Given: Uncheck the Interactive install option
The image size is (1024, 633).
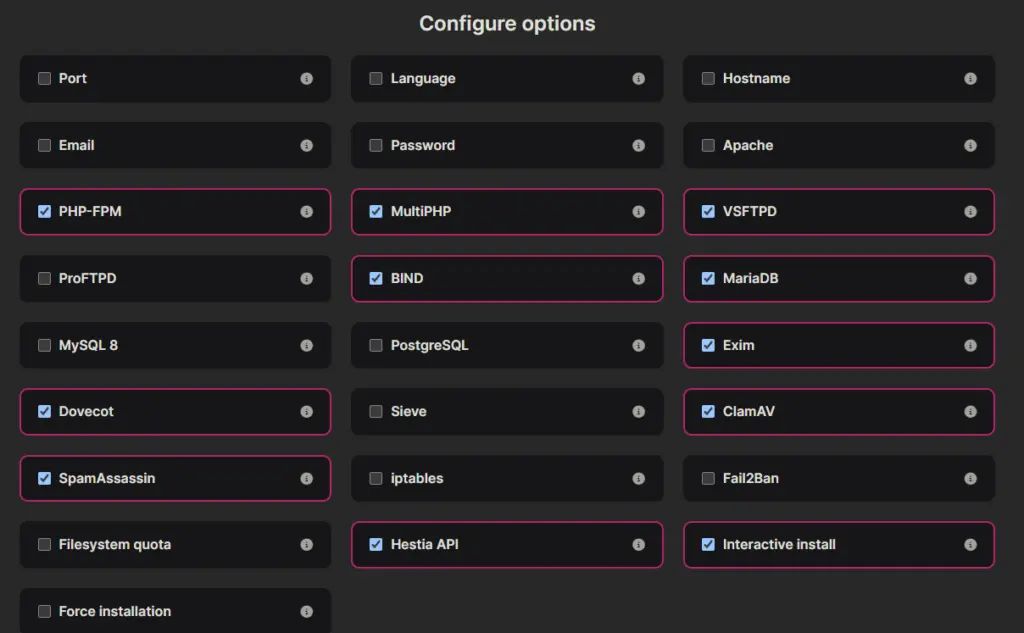Looking at the screenshot, I should (x=708, y=544).
